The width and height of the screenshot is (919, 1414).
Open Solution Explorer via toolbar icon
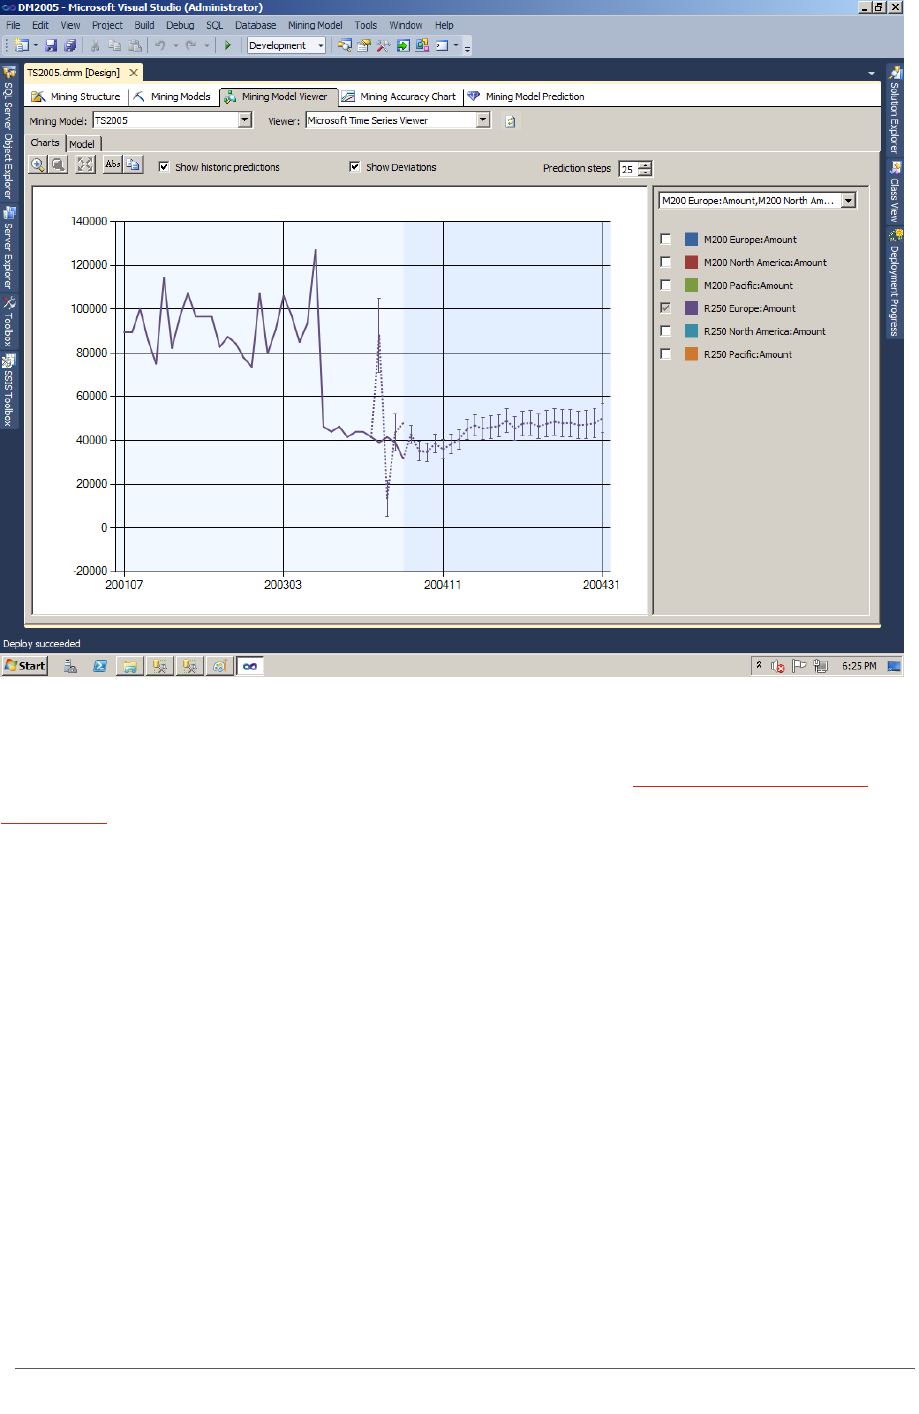point(345,45)
